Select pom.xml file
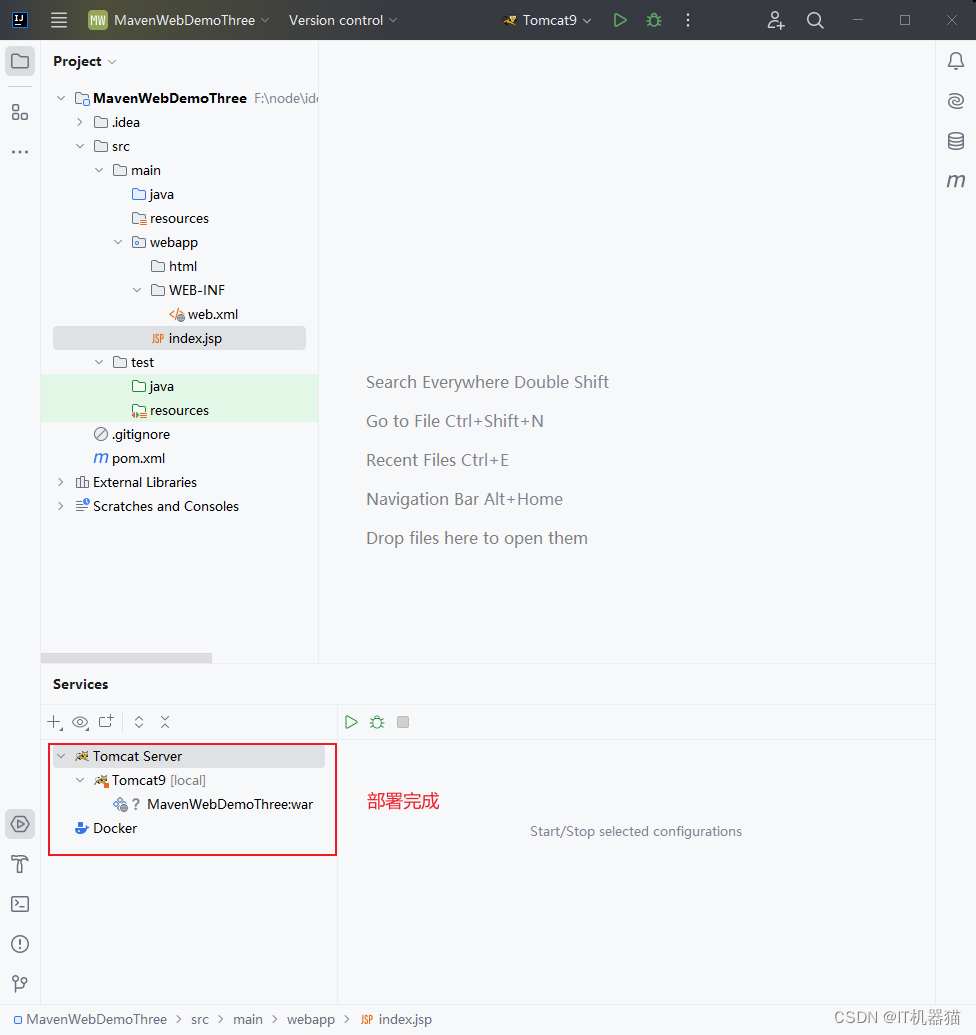The image size is (976, 1035). [129, 458]
